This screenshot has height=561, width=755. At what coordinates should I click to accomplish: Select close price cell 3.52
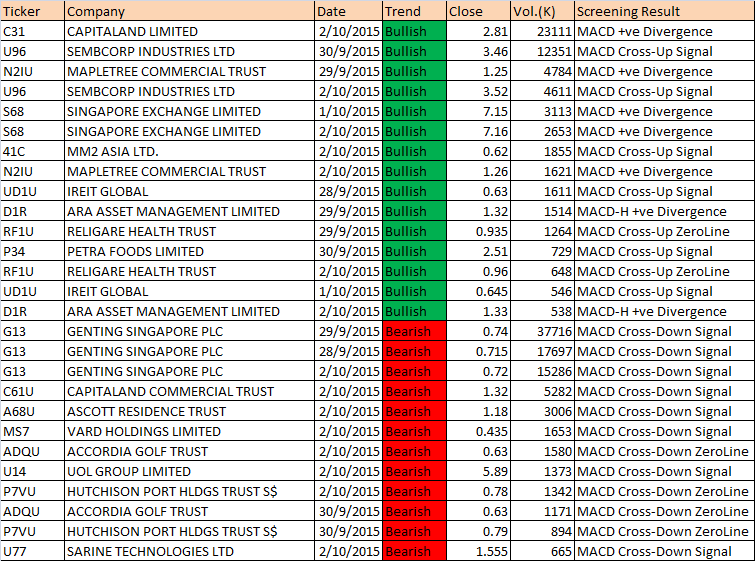(479, 91)
